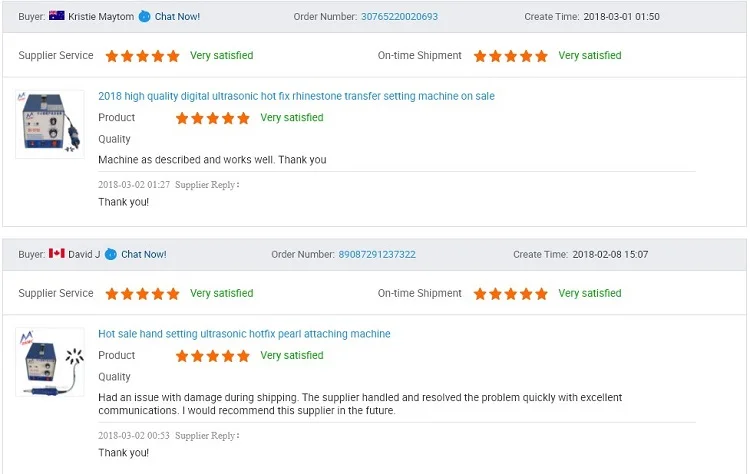
Task: Click Product star rating for pearl attaching machine
Action: pos(213,356)
